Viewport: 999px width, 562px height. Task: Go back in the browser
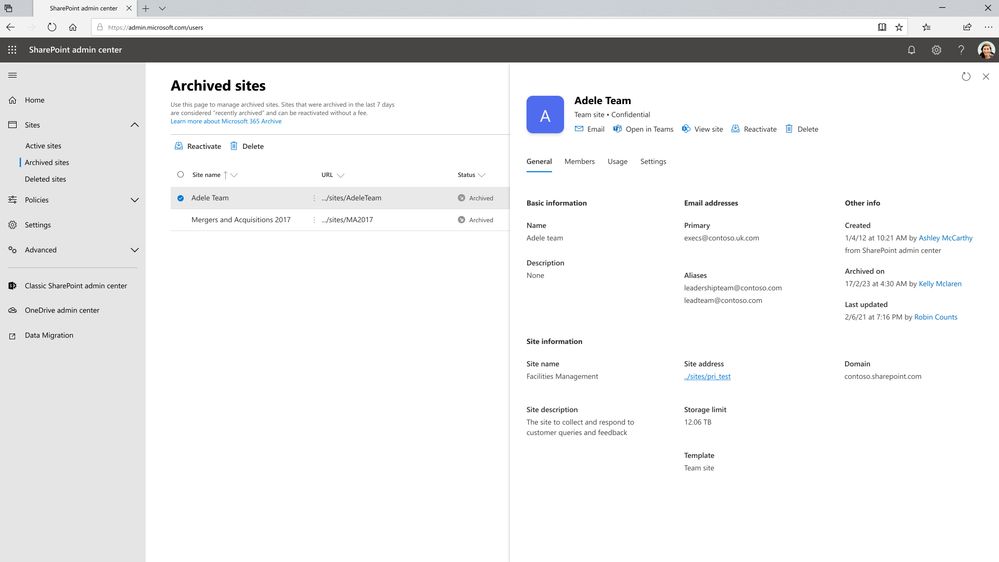10,27
